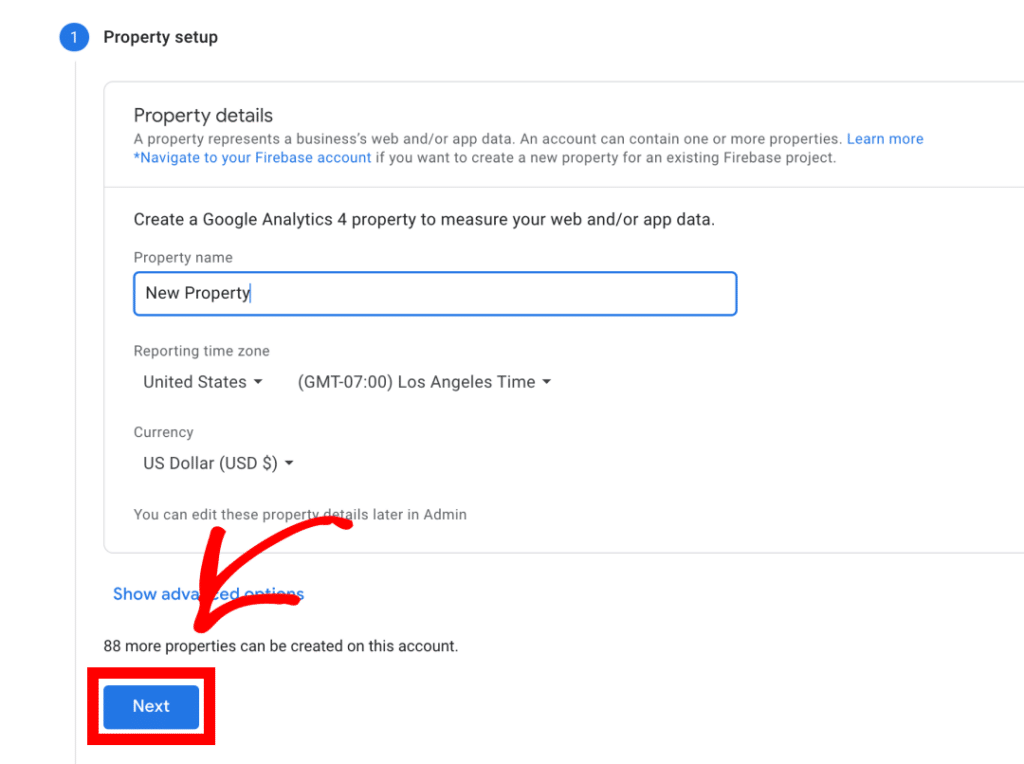Click the Reporting time zone label

pyautogui.click(x=201, y=351)
